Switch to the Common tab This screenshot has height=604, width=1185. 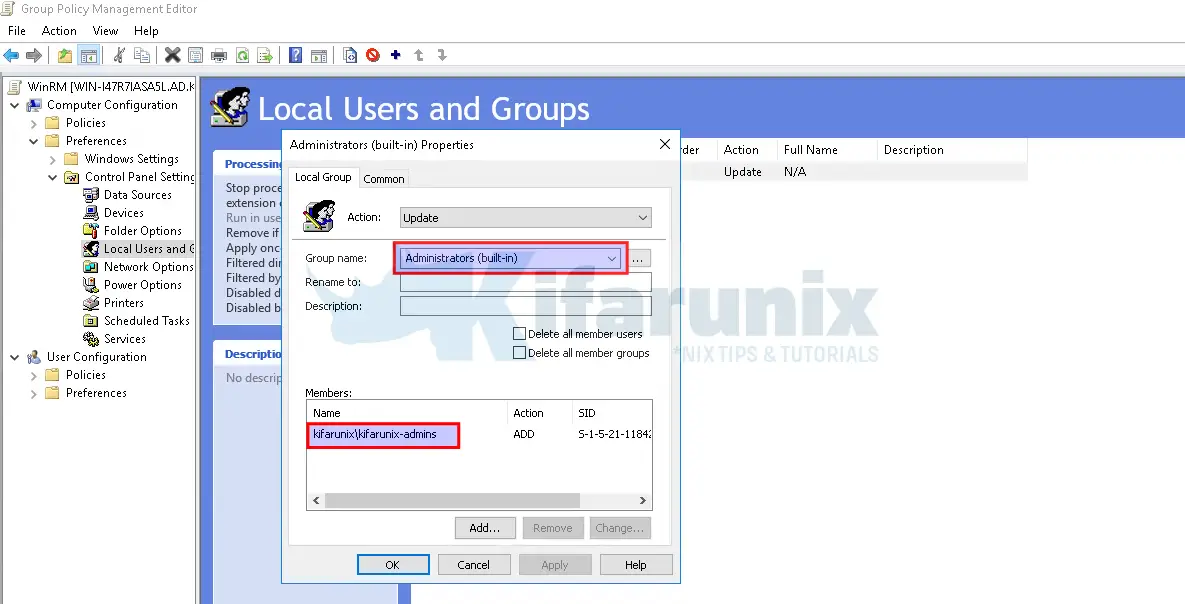[x=384, y=178]
